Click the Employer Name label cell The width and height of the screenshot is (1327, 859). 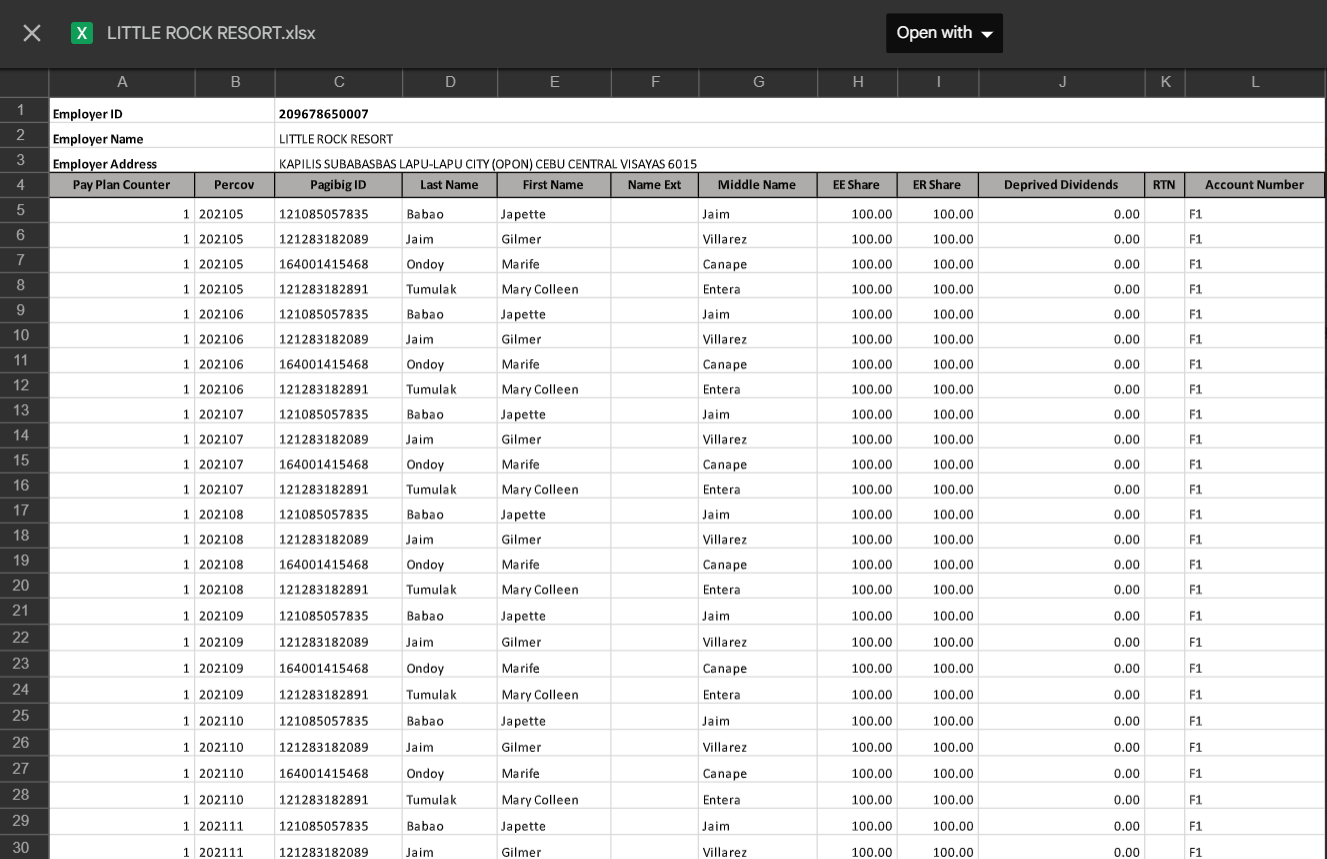pyautogui.click(x=162, y=135)
